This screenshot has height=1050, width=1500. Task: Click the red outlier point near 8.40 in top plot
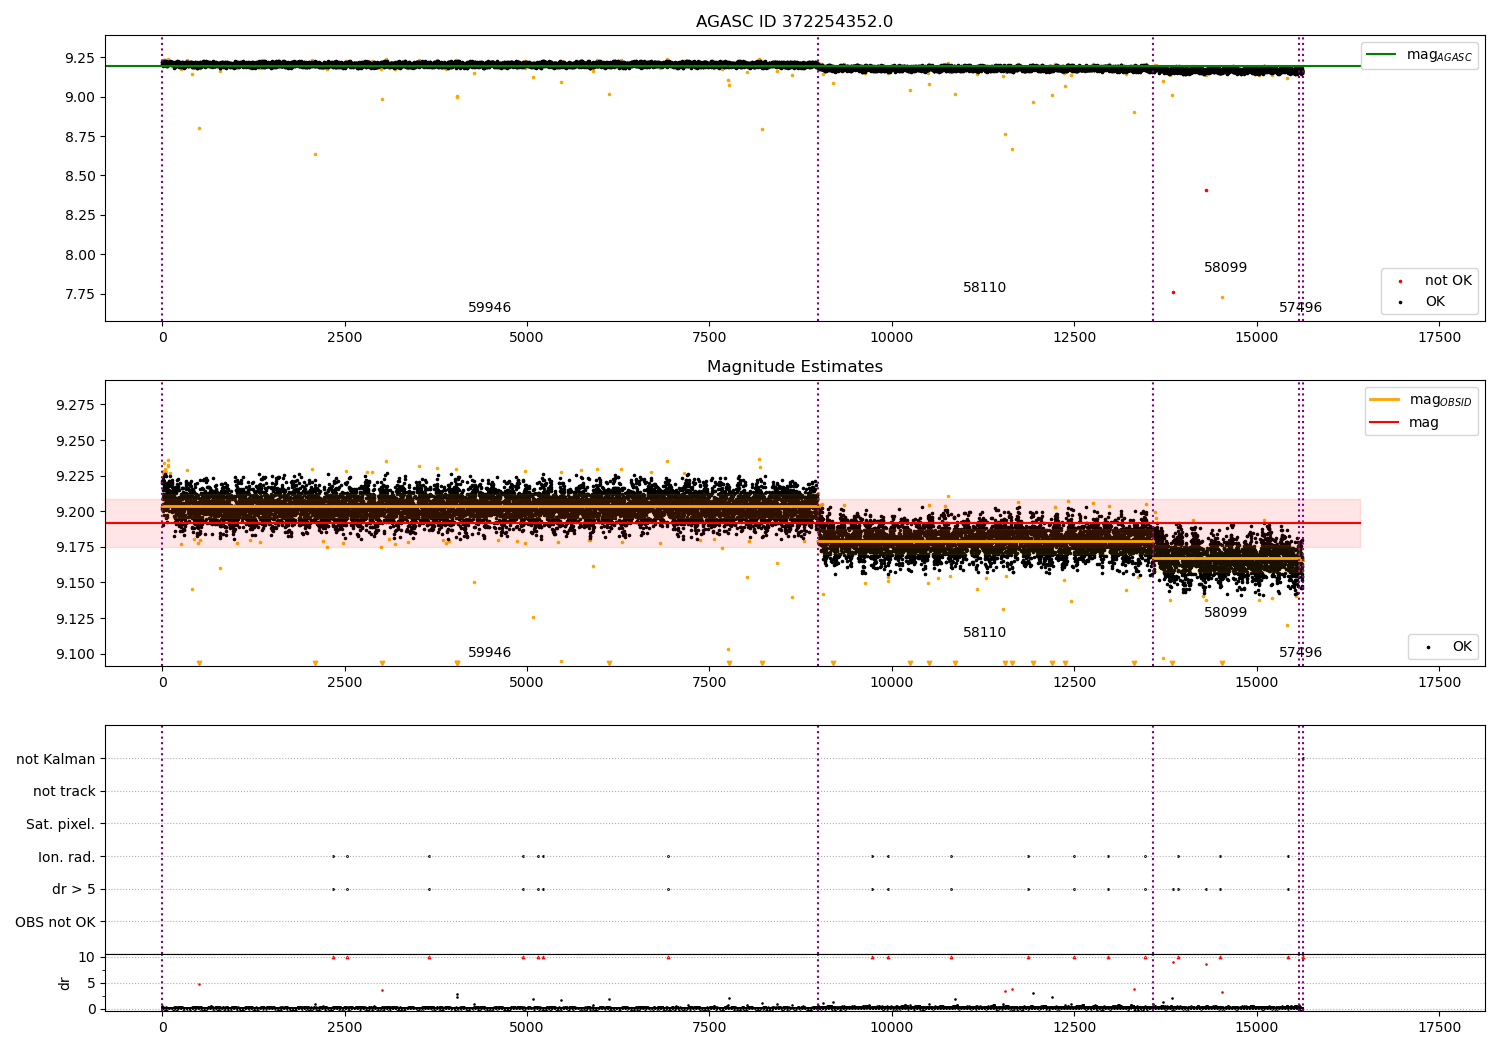[1206, 190]
